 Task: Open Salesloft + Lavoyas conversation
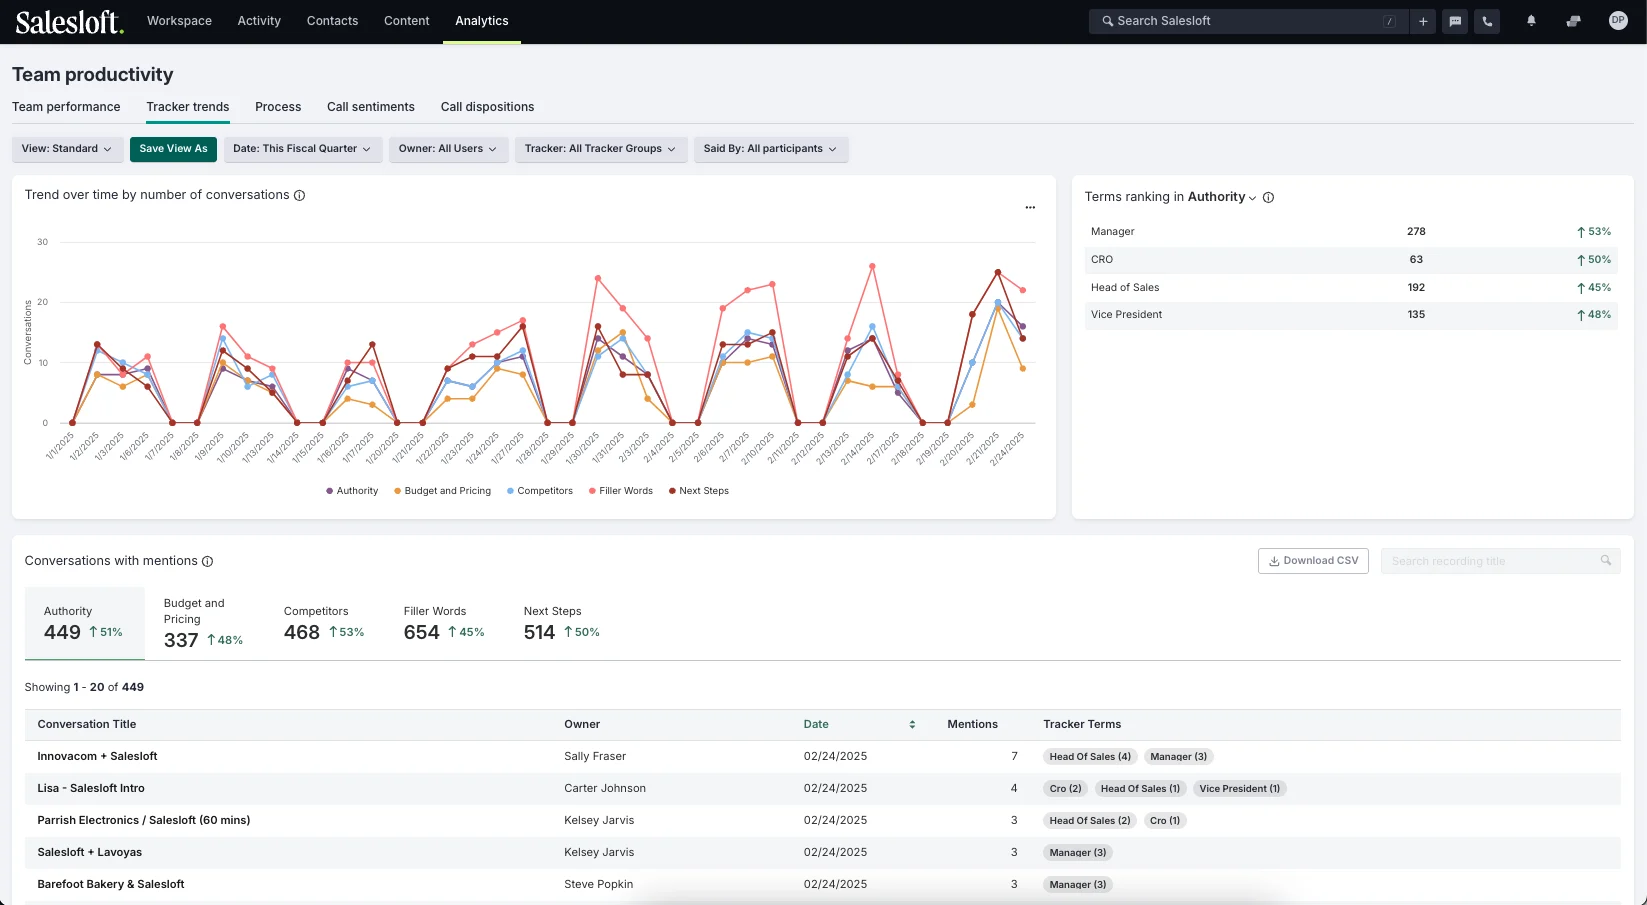tap(90, 853)
